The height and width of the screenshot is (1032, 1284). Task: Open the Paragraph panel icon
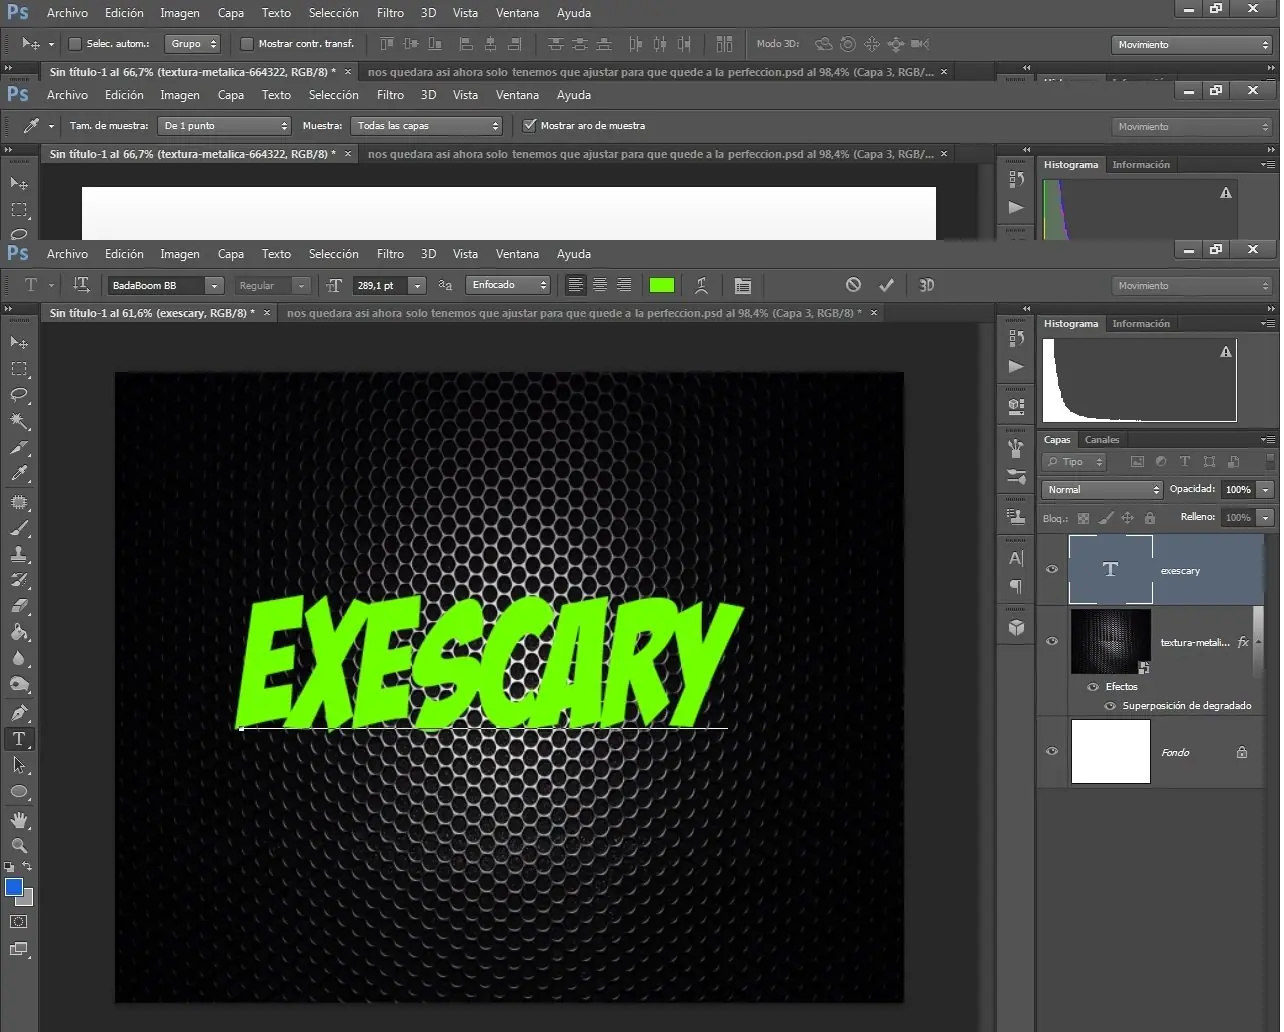(1016, 586)
